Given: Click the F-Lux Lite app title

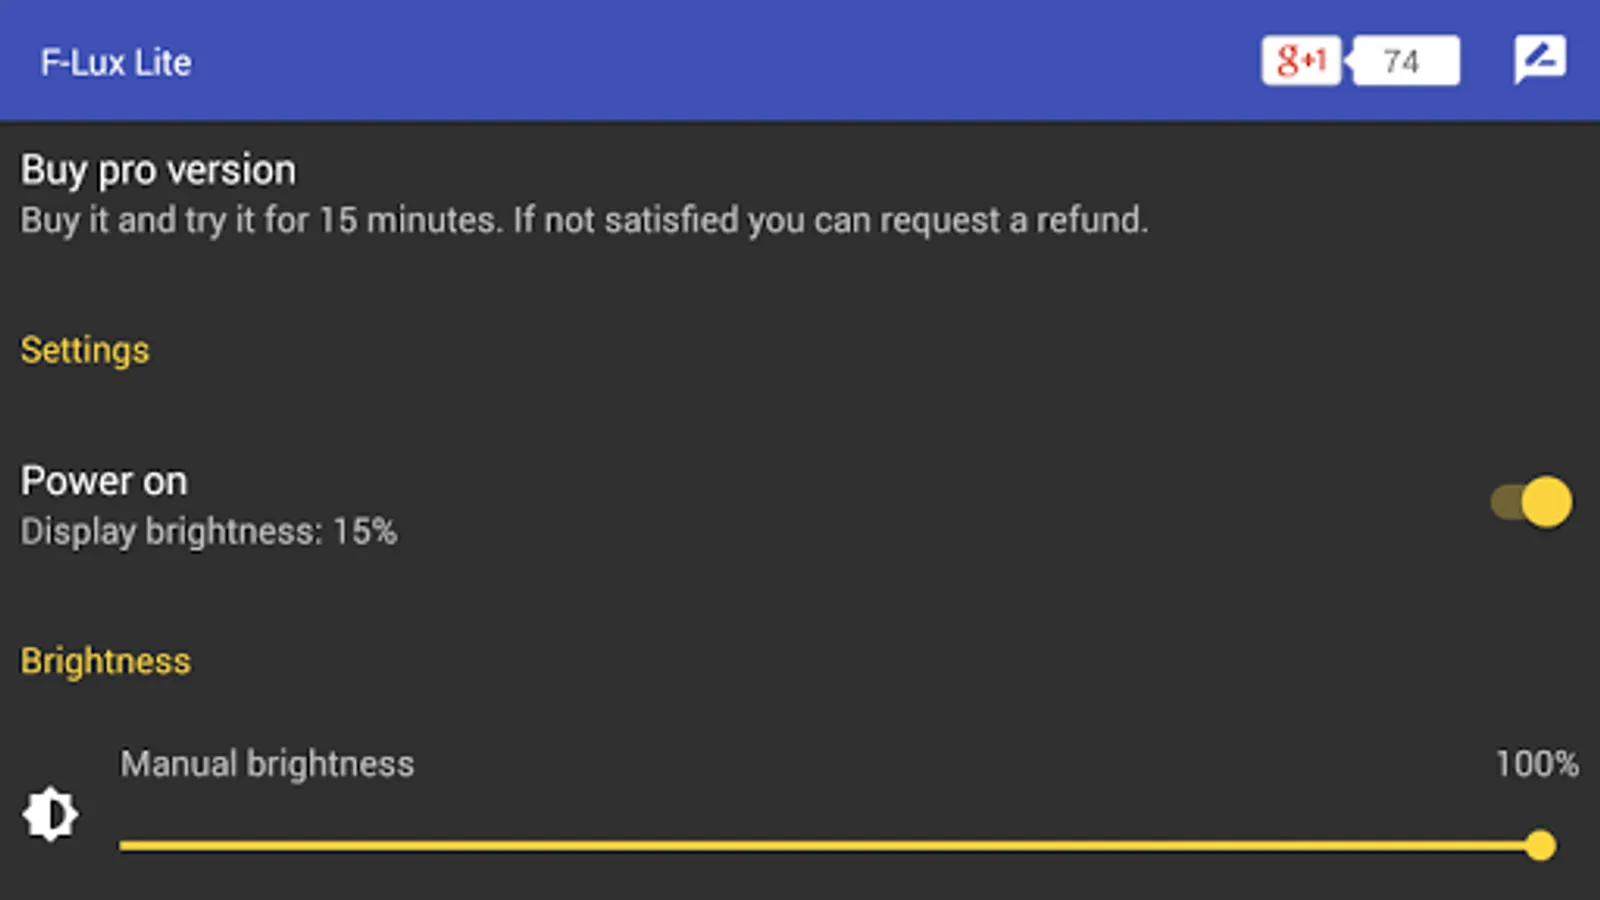Looking at the screenshot, I should 116,62.
